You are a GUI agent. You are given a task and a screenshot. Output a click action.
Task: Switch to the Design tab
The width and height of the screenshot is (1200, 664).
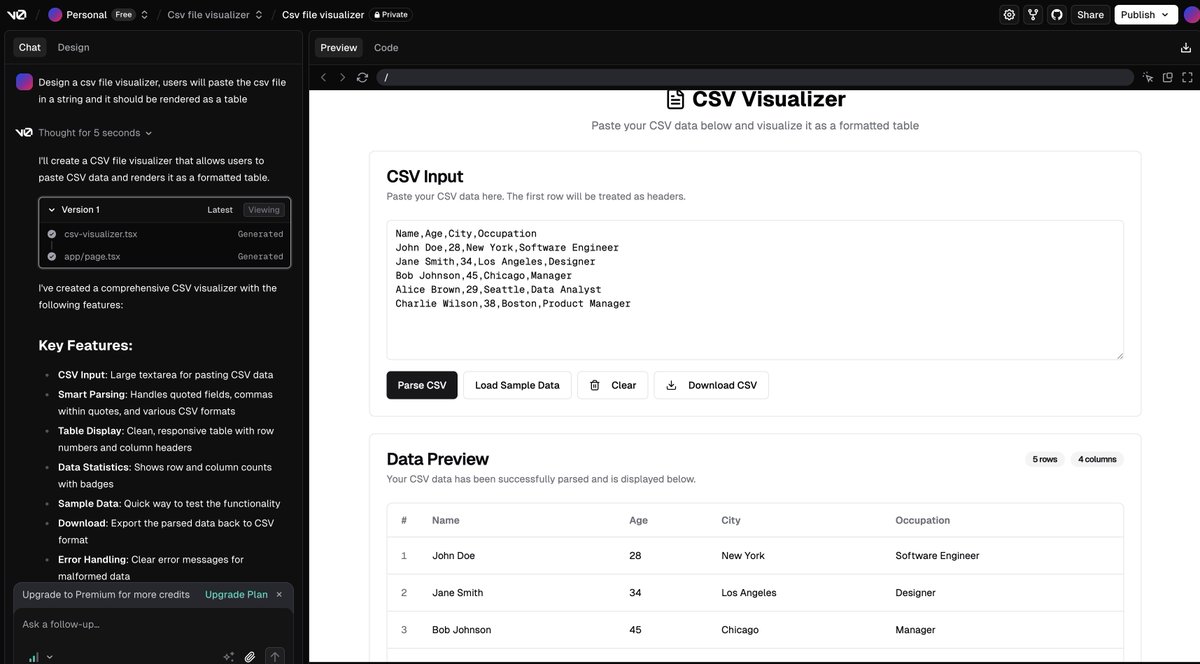pos(73,47)
